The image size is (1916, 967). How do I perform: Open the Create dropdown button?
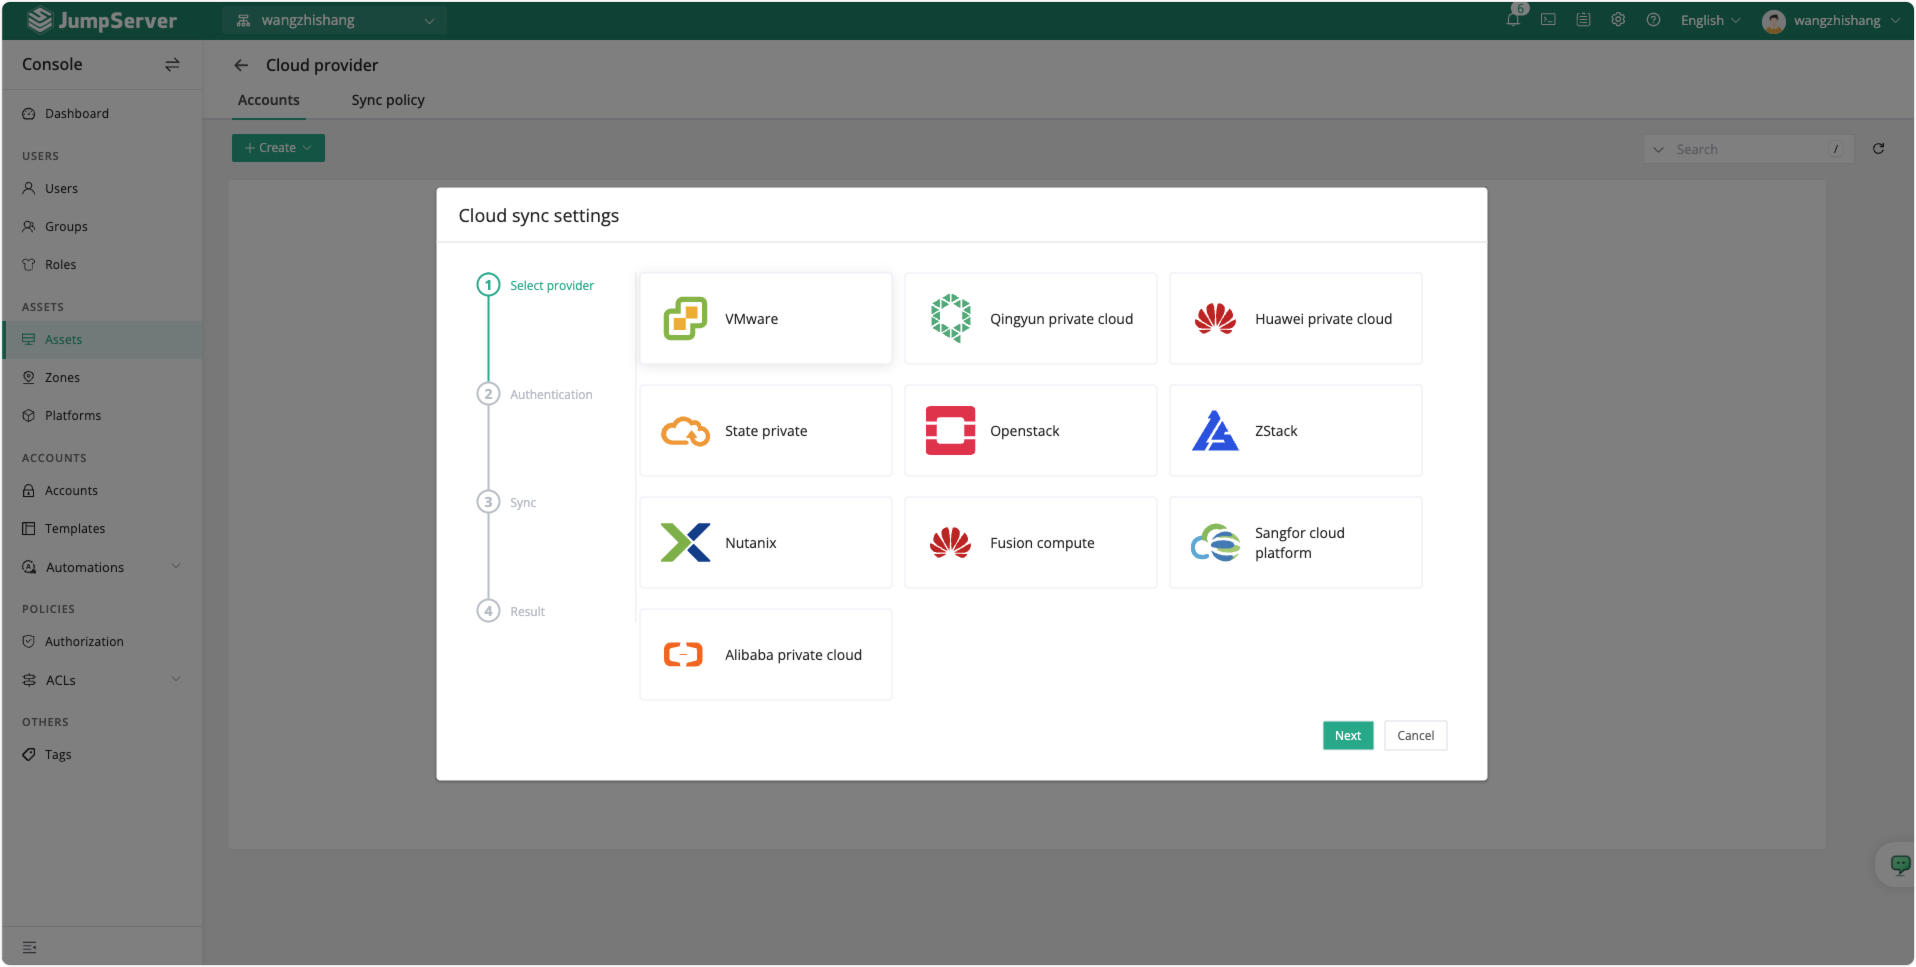coord(278,148)
